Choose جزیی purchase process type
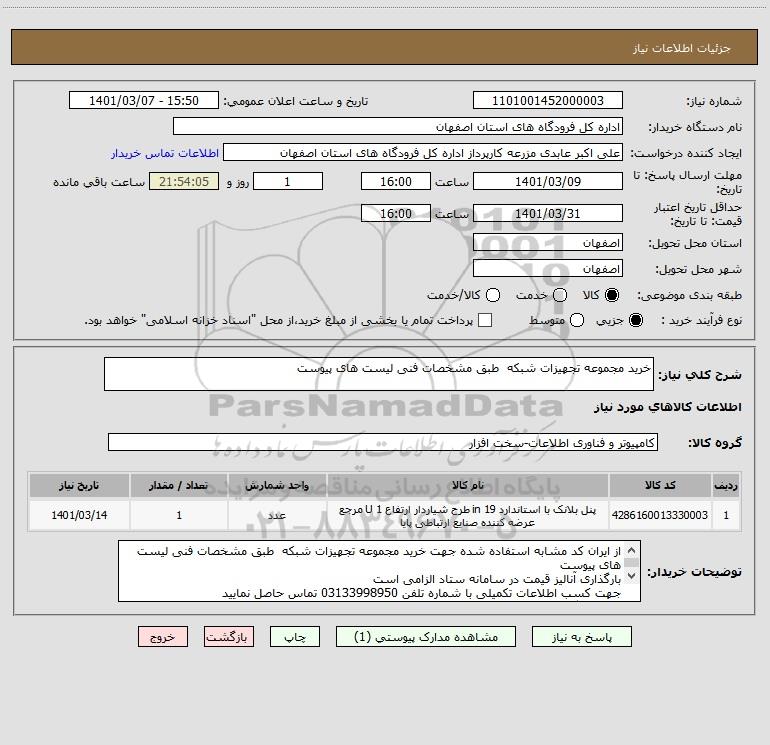The height and width of the screenshot is (745, 770). point(636,320)
